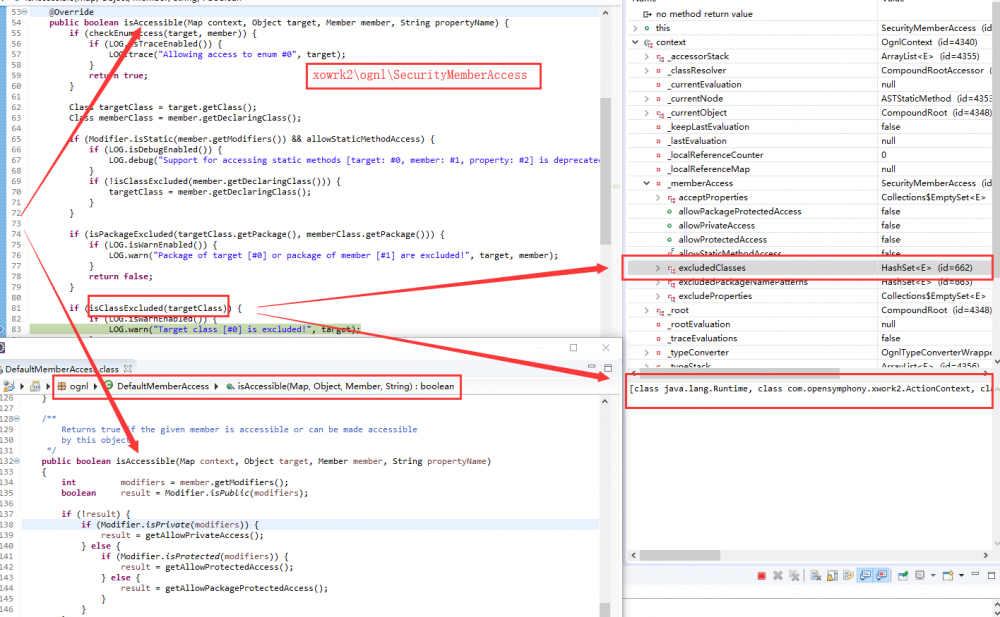Select _localReferenceCounter variable row
Image resolution: width=1000 pixels, height=617 pixels.
pyautogui.click(x=809, y=154)
